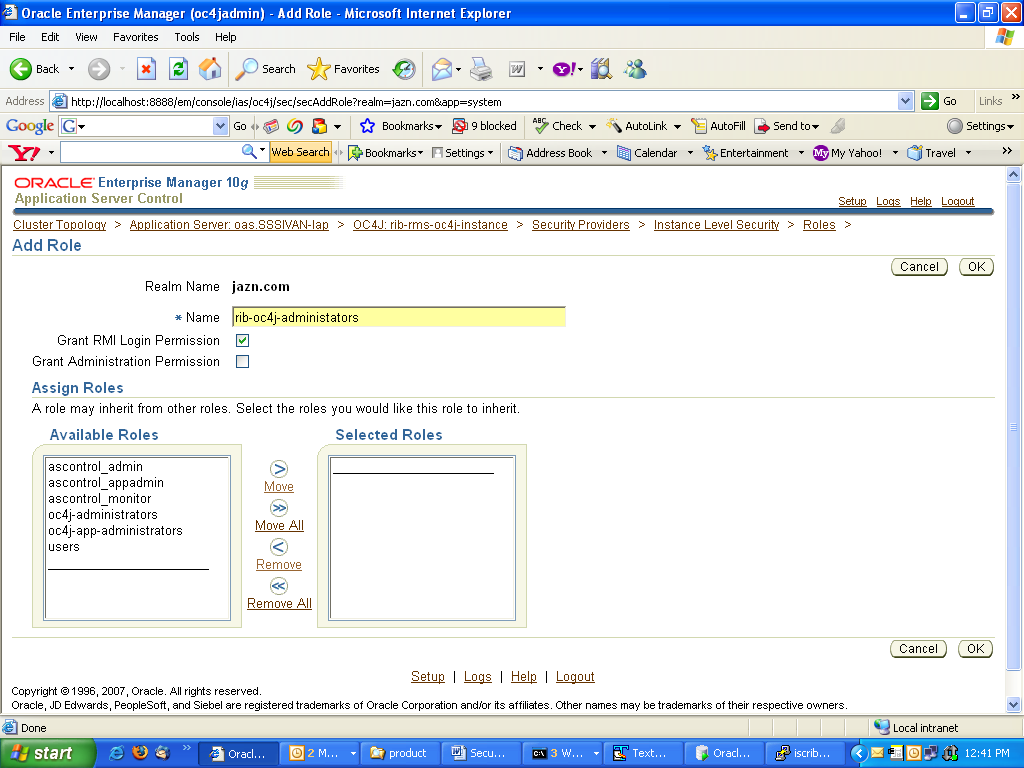
Task: Click the Yahoo search input box
Action: (x=152, y=152)
